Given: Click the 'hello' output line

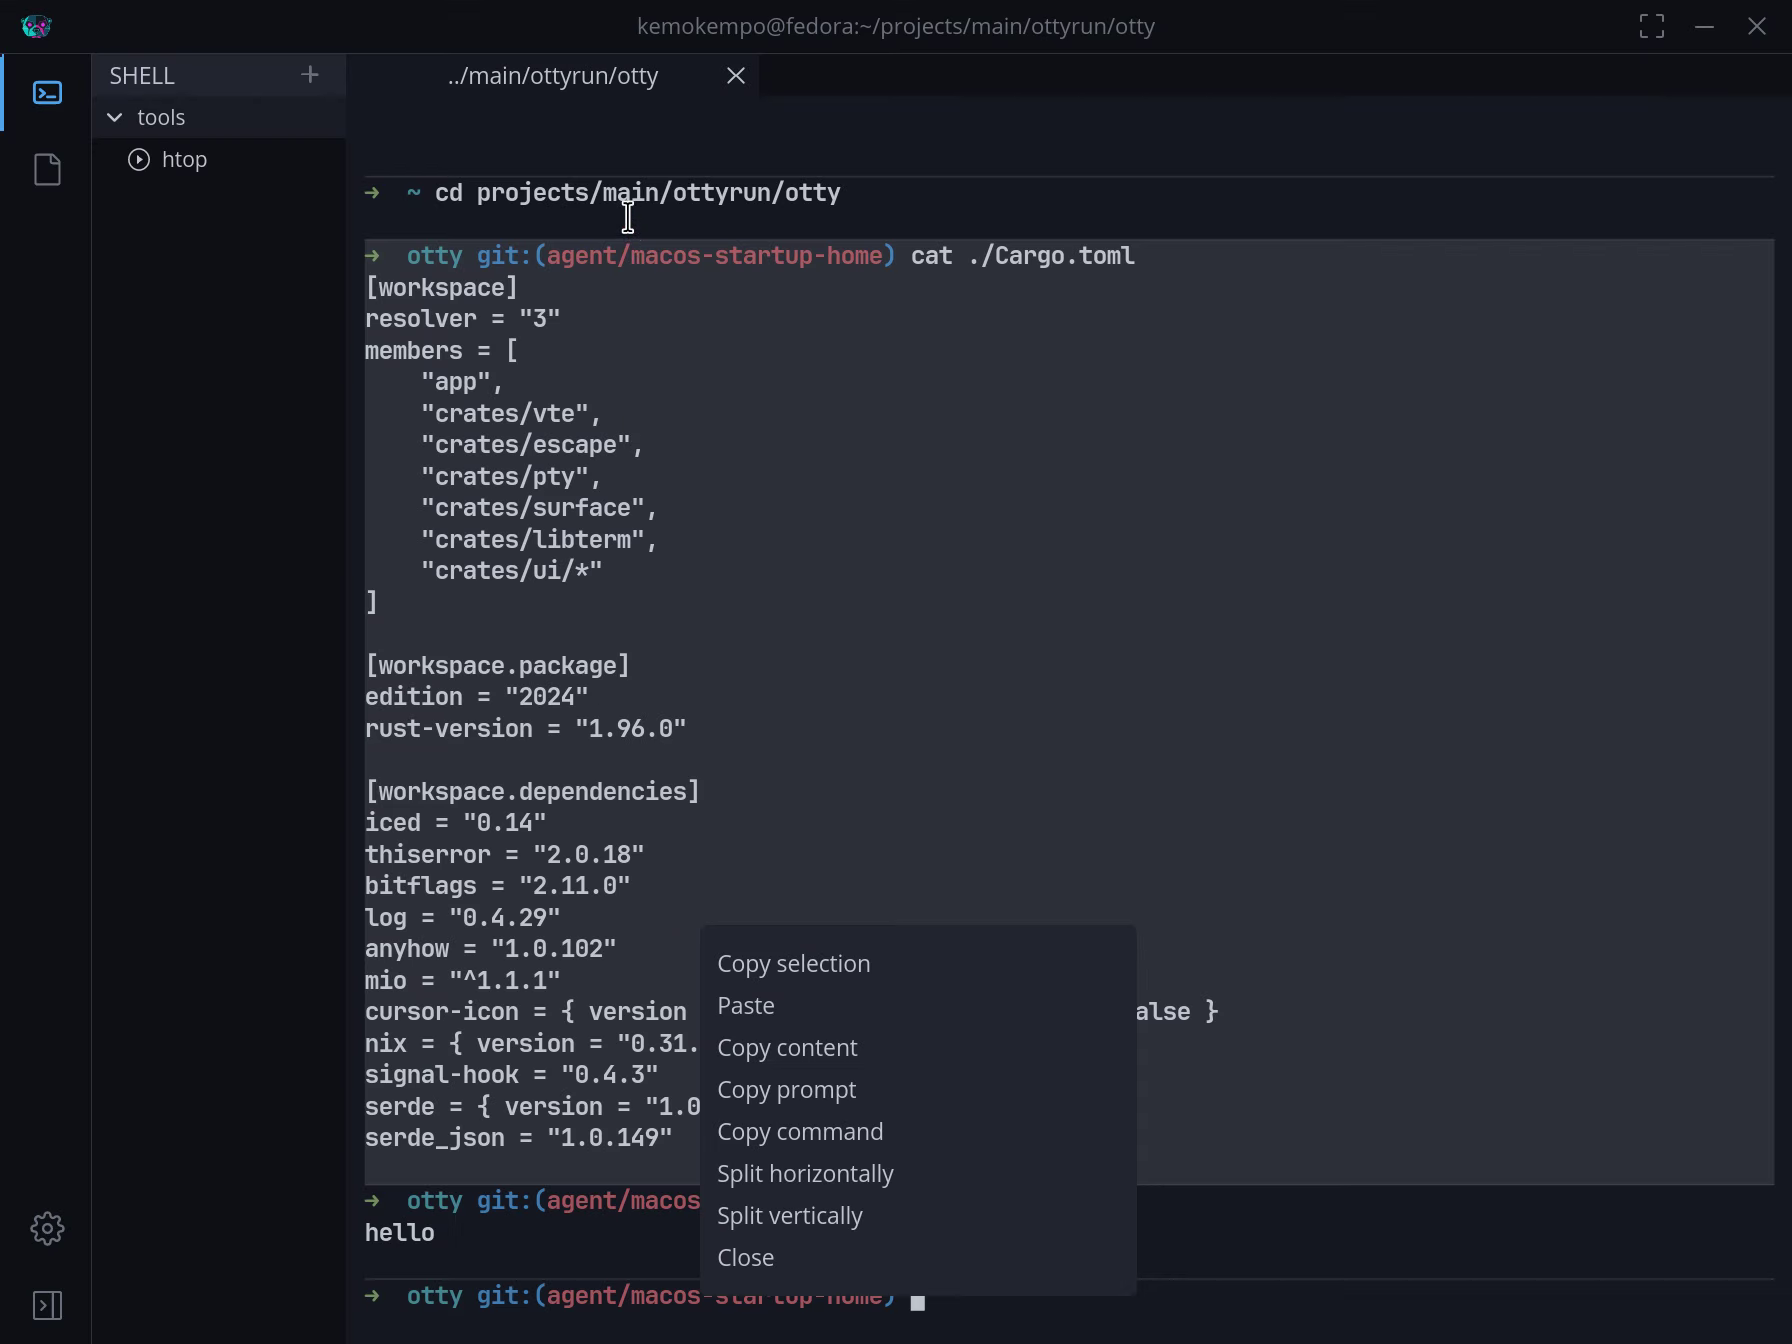Looking at the screenshot, I should point(399,1233).
